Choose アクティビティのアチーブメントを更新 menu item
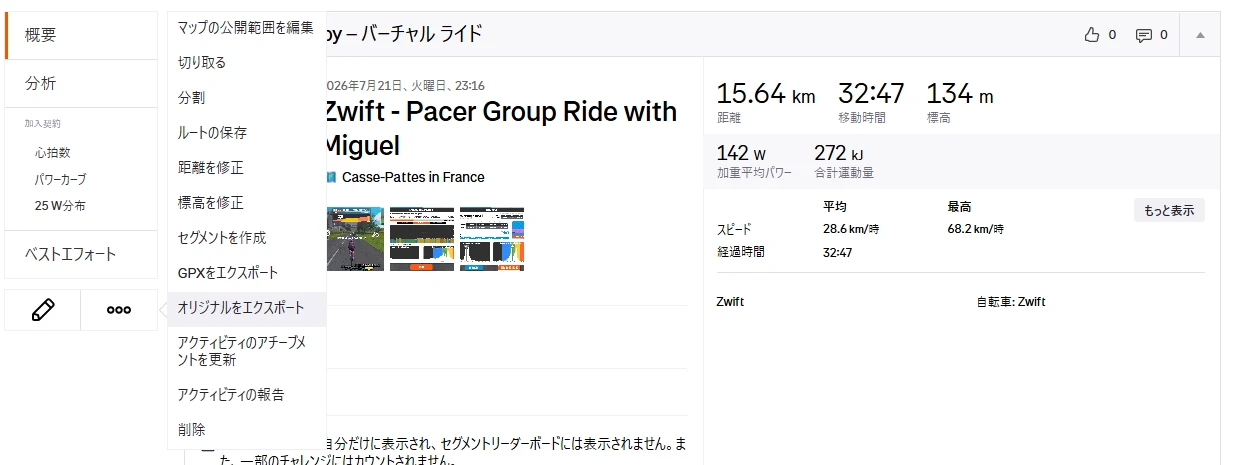This screenshot has width=1240, height=465. click(x=246, y=351)
